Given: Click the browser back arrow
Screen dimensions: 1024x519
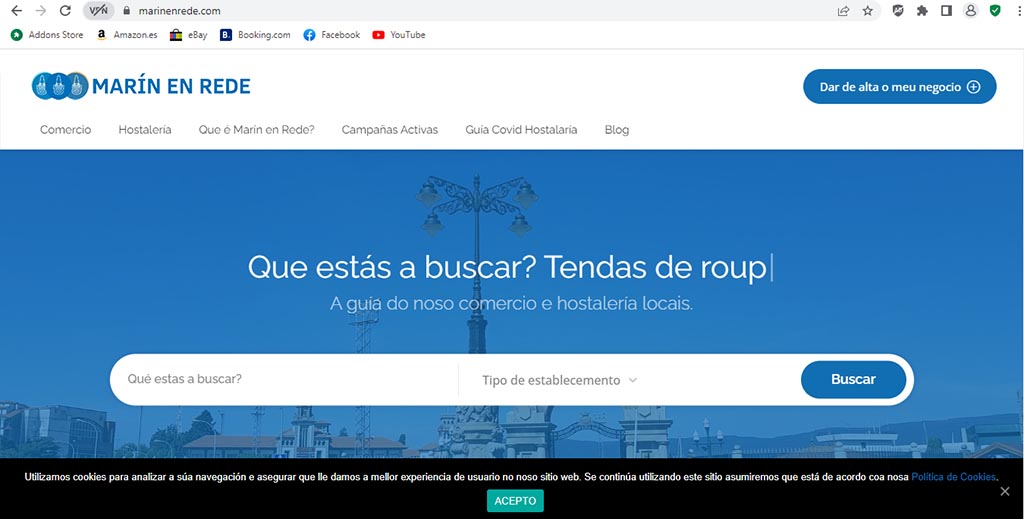Looking at the screenshot, I should (x=16, y=11).
